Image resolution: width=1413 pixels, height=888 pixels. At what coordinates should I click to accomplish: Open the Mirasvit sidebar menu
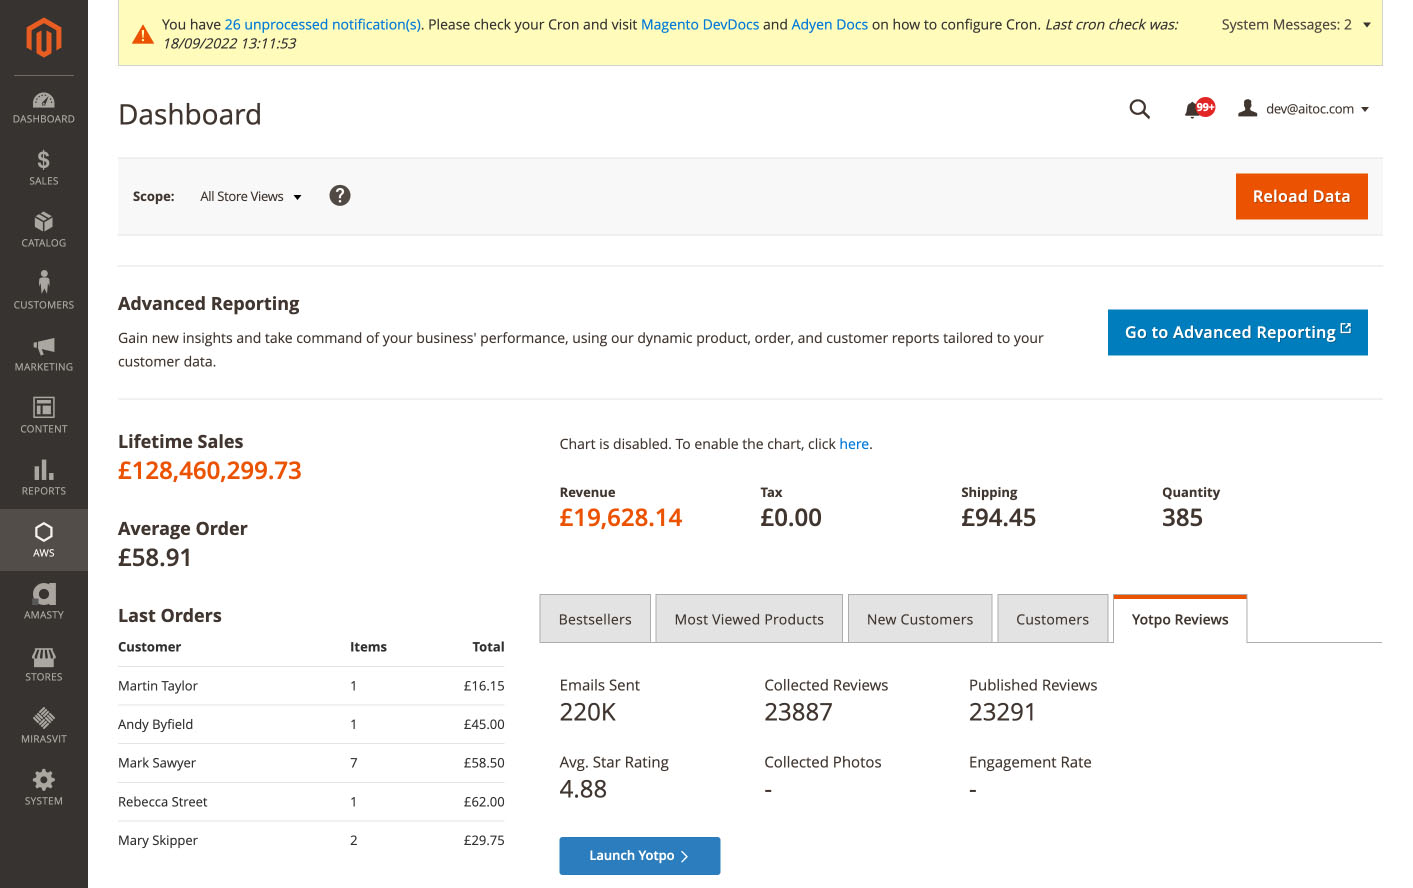[x=43, y=725]
